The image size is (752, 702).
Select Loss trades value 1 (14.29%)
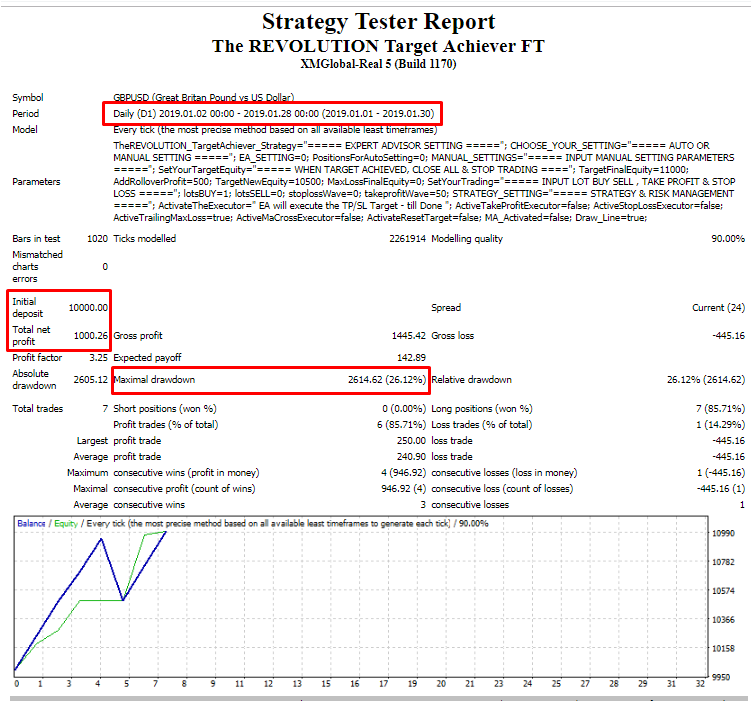click(x=720, y=424)
